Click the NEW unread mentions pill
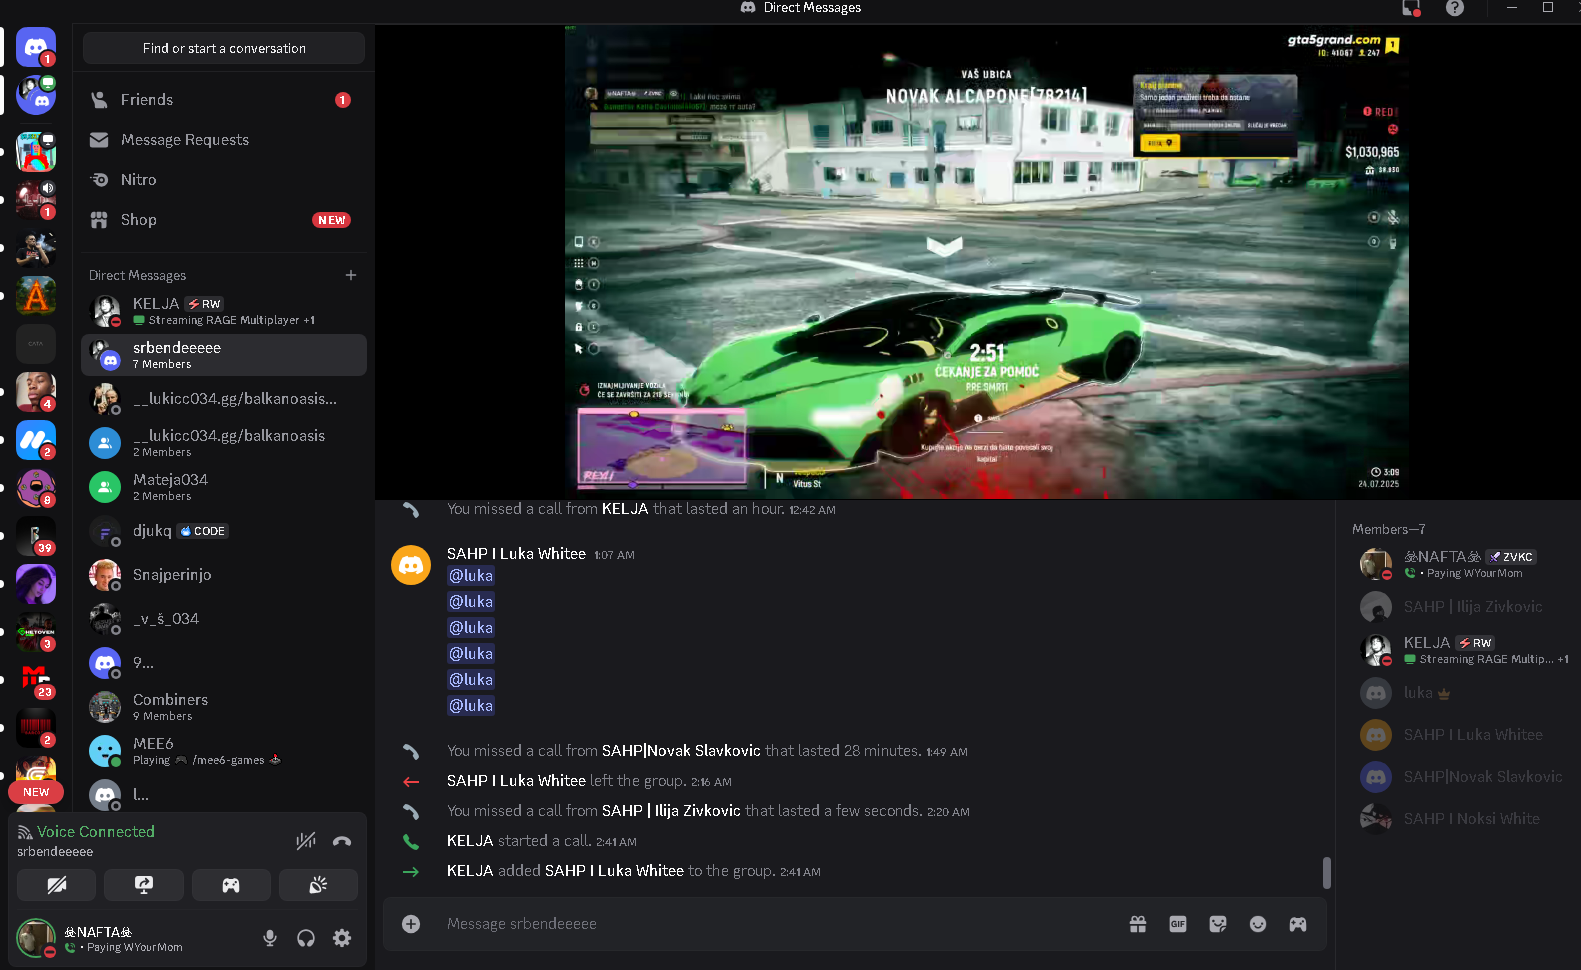Screen dimensions: 1581x970 [36, 792]
